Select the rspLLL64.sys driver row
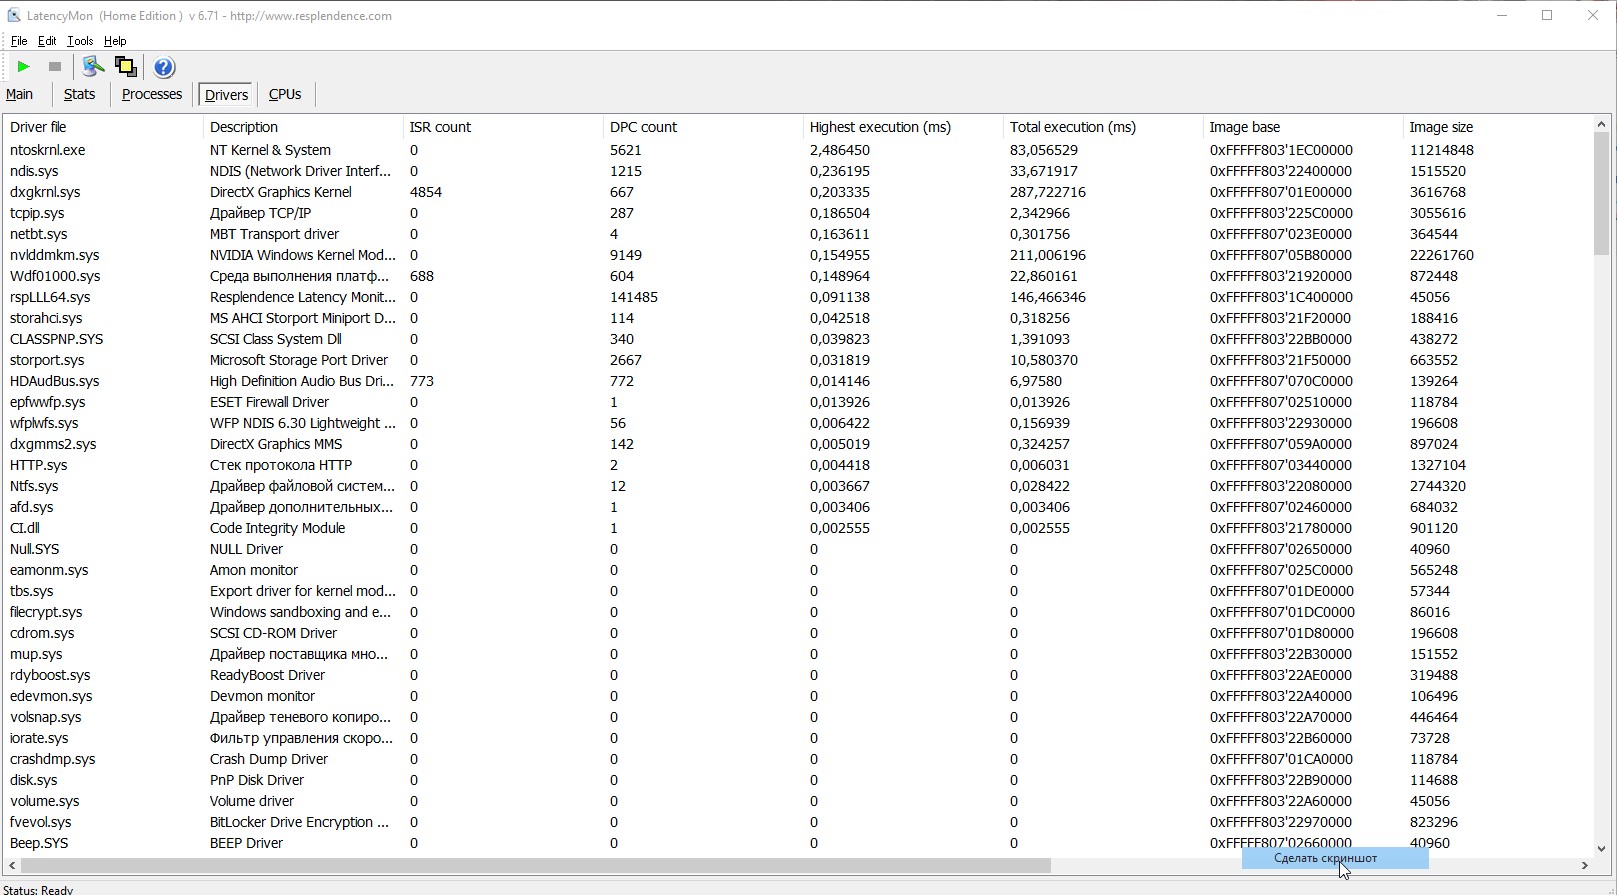 pos(798,297)
